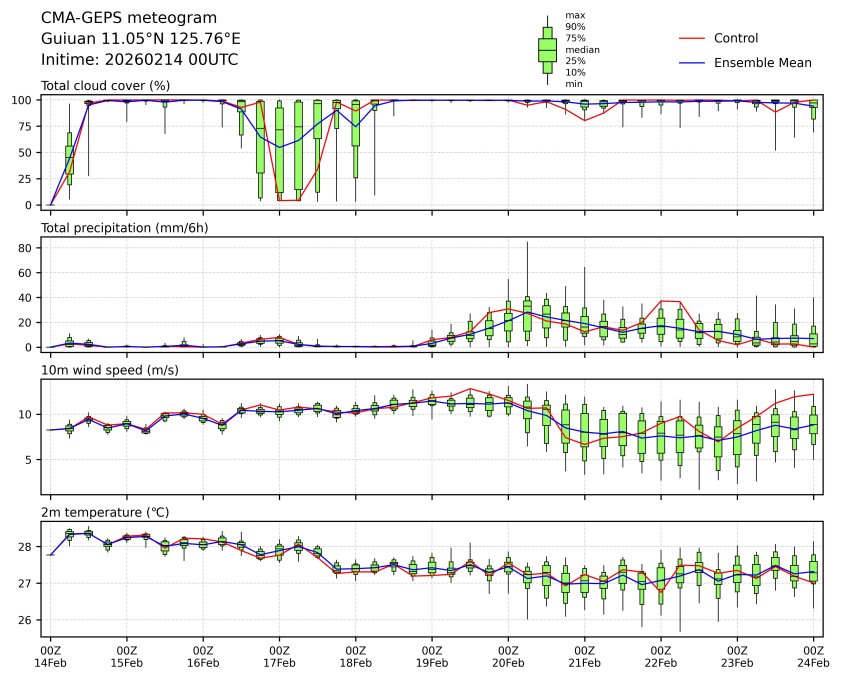The height and width of the screenshot is (680, 841).
Task: Click the red Control legend line
Action: [692, 38]
